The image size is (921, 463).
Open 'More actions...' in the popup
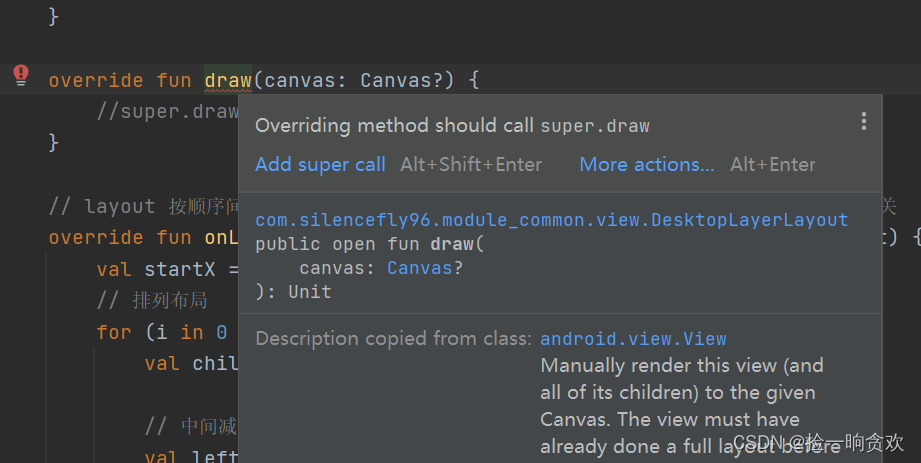coord(646,165)
